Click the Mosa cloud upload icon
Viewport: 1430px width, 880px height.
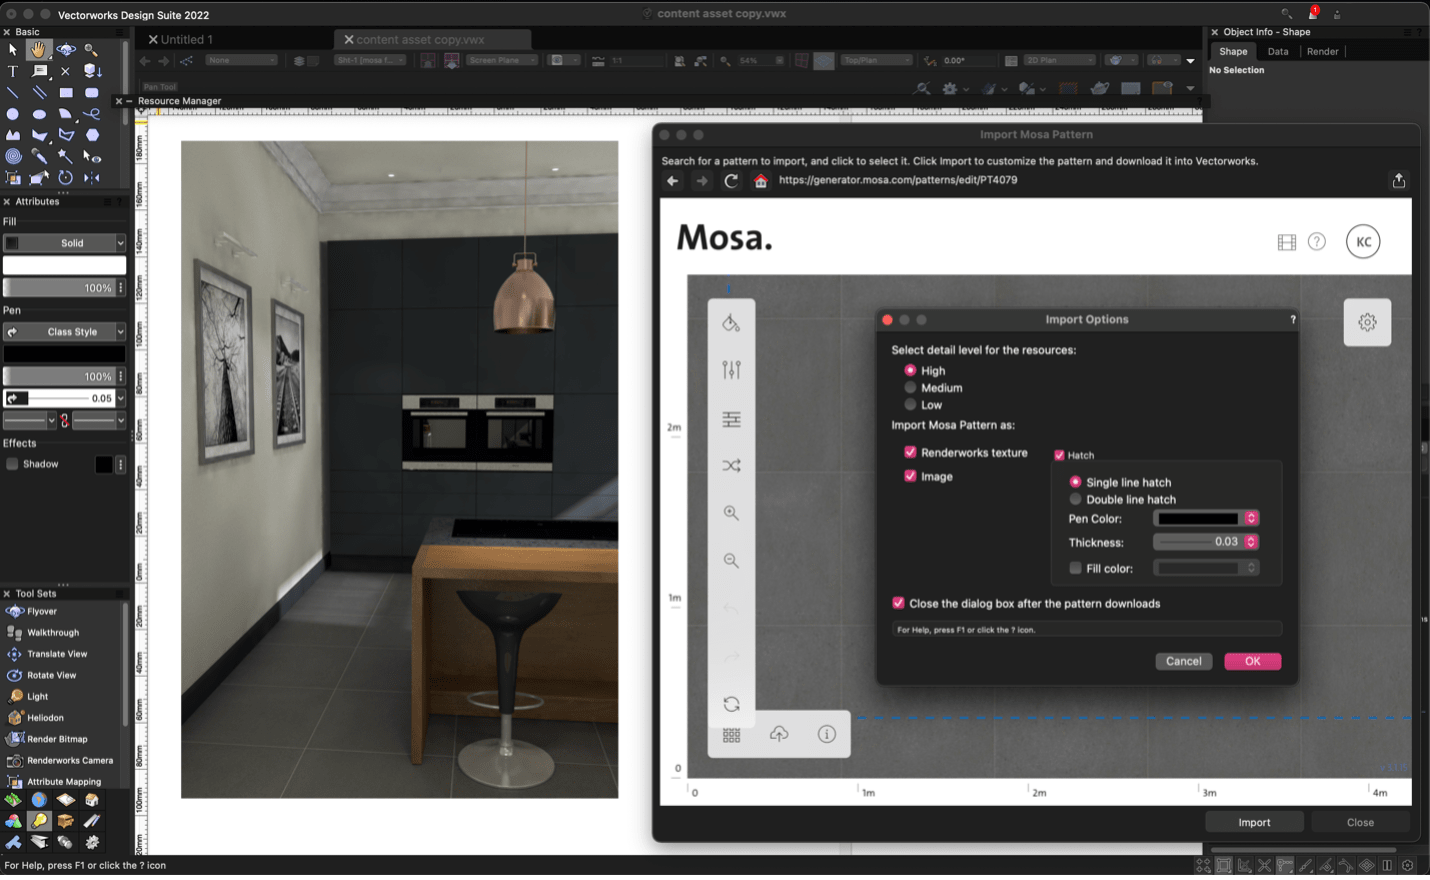click(x=779, y=734)
